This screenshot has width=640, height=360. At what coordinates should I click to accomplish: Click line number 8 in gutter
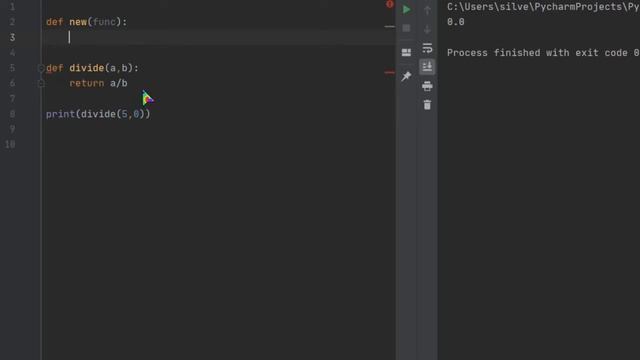coord(12,114)
